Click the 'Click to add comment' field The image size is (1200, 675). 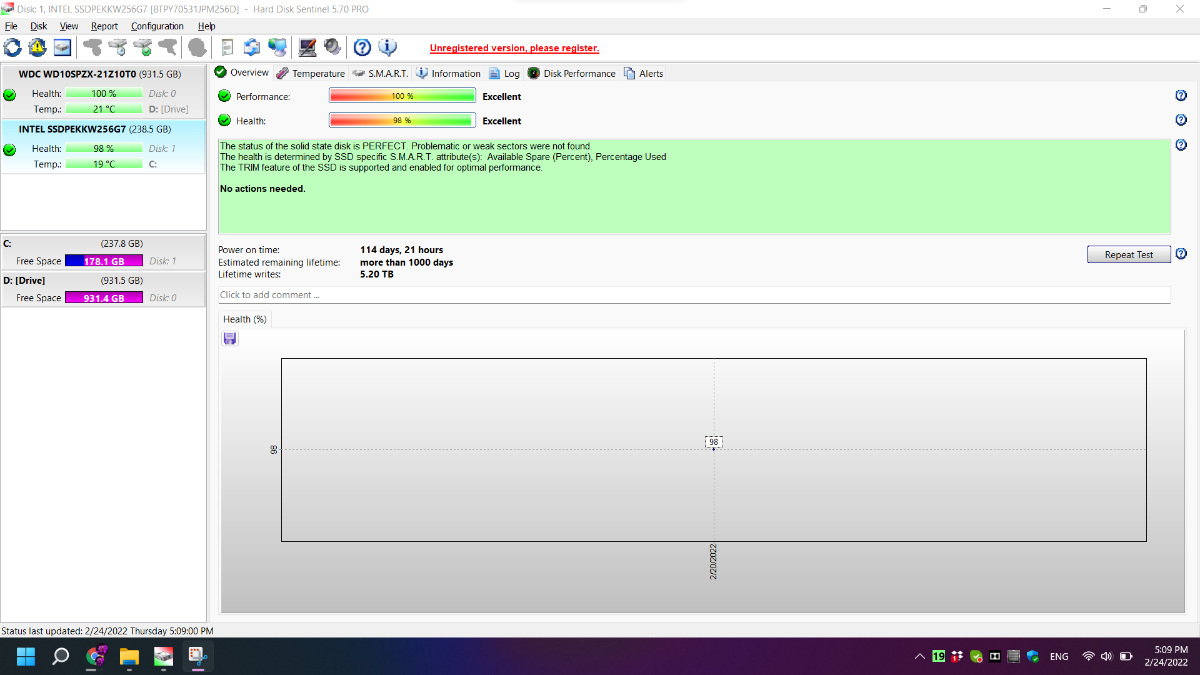[694, 295]
